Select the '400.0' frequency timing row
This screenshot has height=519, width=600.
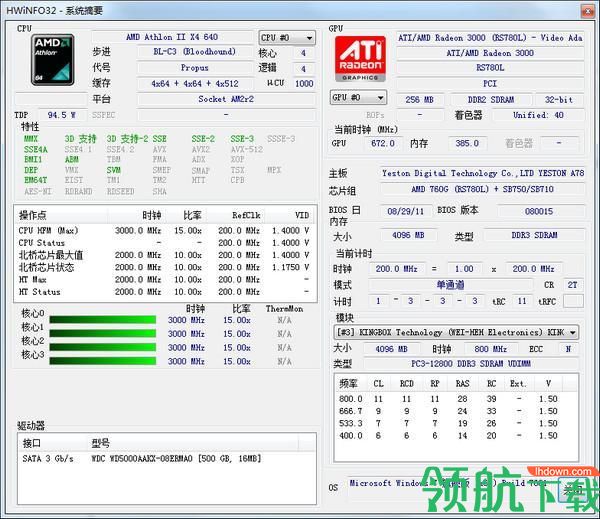[x=455, y=436]
